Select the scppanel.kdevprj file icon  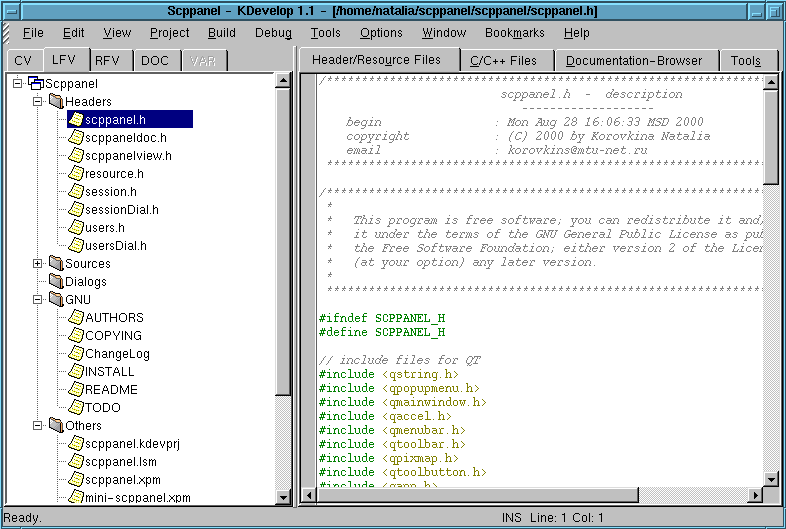[x=76, y=444]
